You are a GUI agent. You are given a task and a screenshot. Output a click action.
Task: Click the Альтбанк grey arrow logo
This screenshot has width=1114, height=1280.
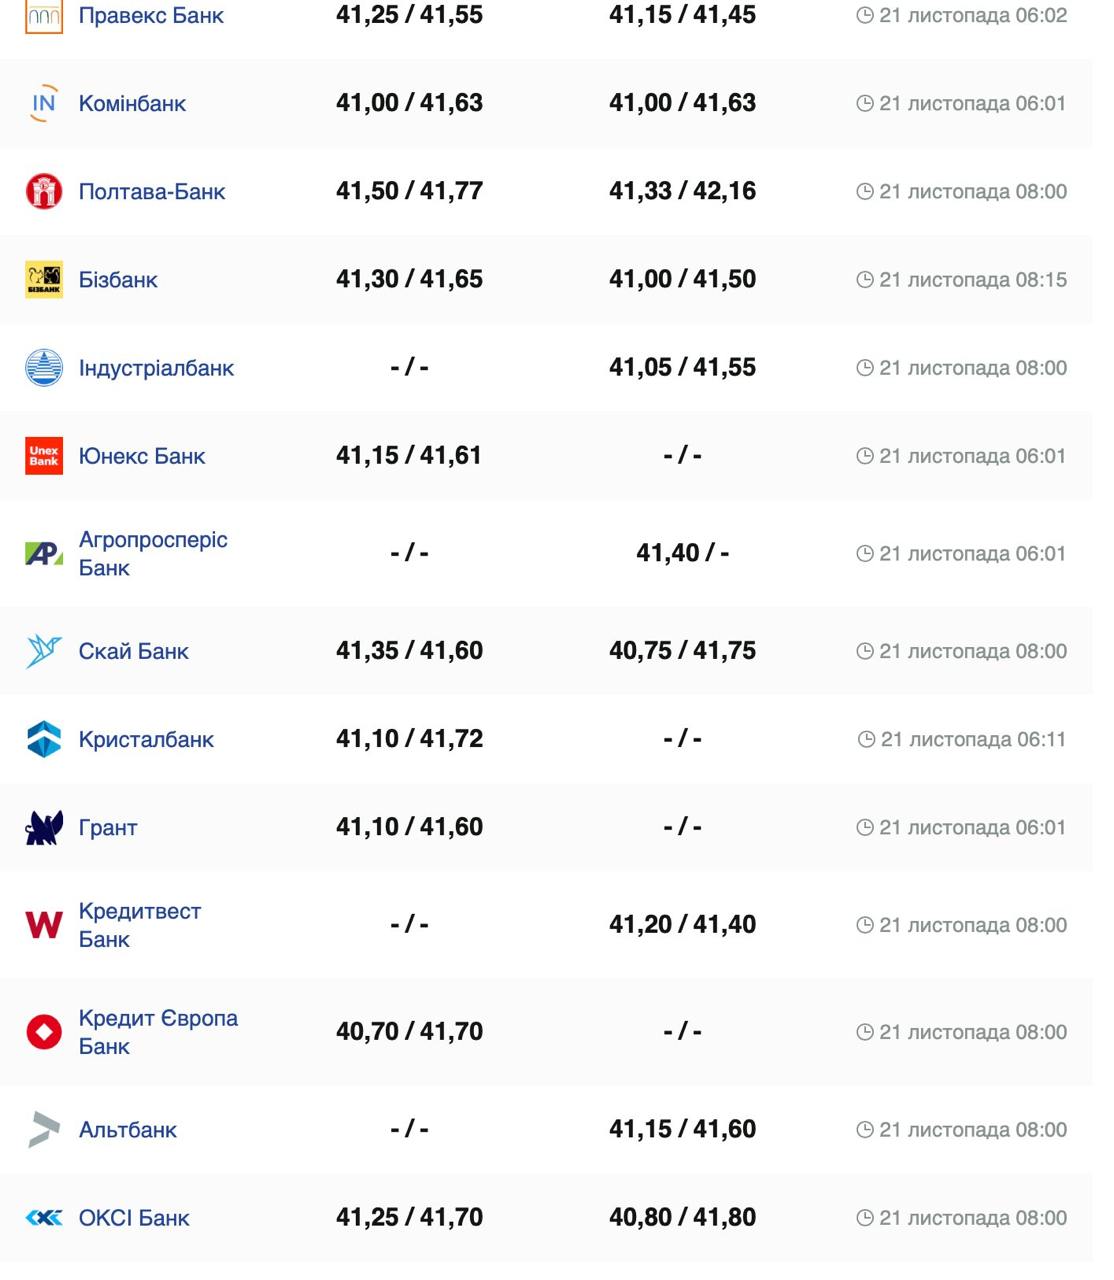[x=44, y=1129]
